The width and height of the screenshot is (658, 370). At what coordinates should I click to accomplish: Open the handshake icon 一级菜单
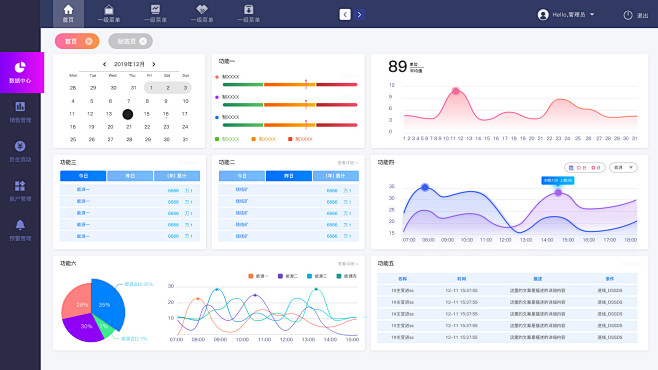coord(202,9)
